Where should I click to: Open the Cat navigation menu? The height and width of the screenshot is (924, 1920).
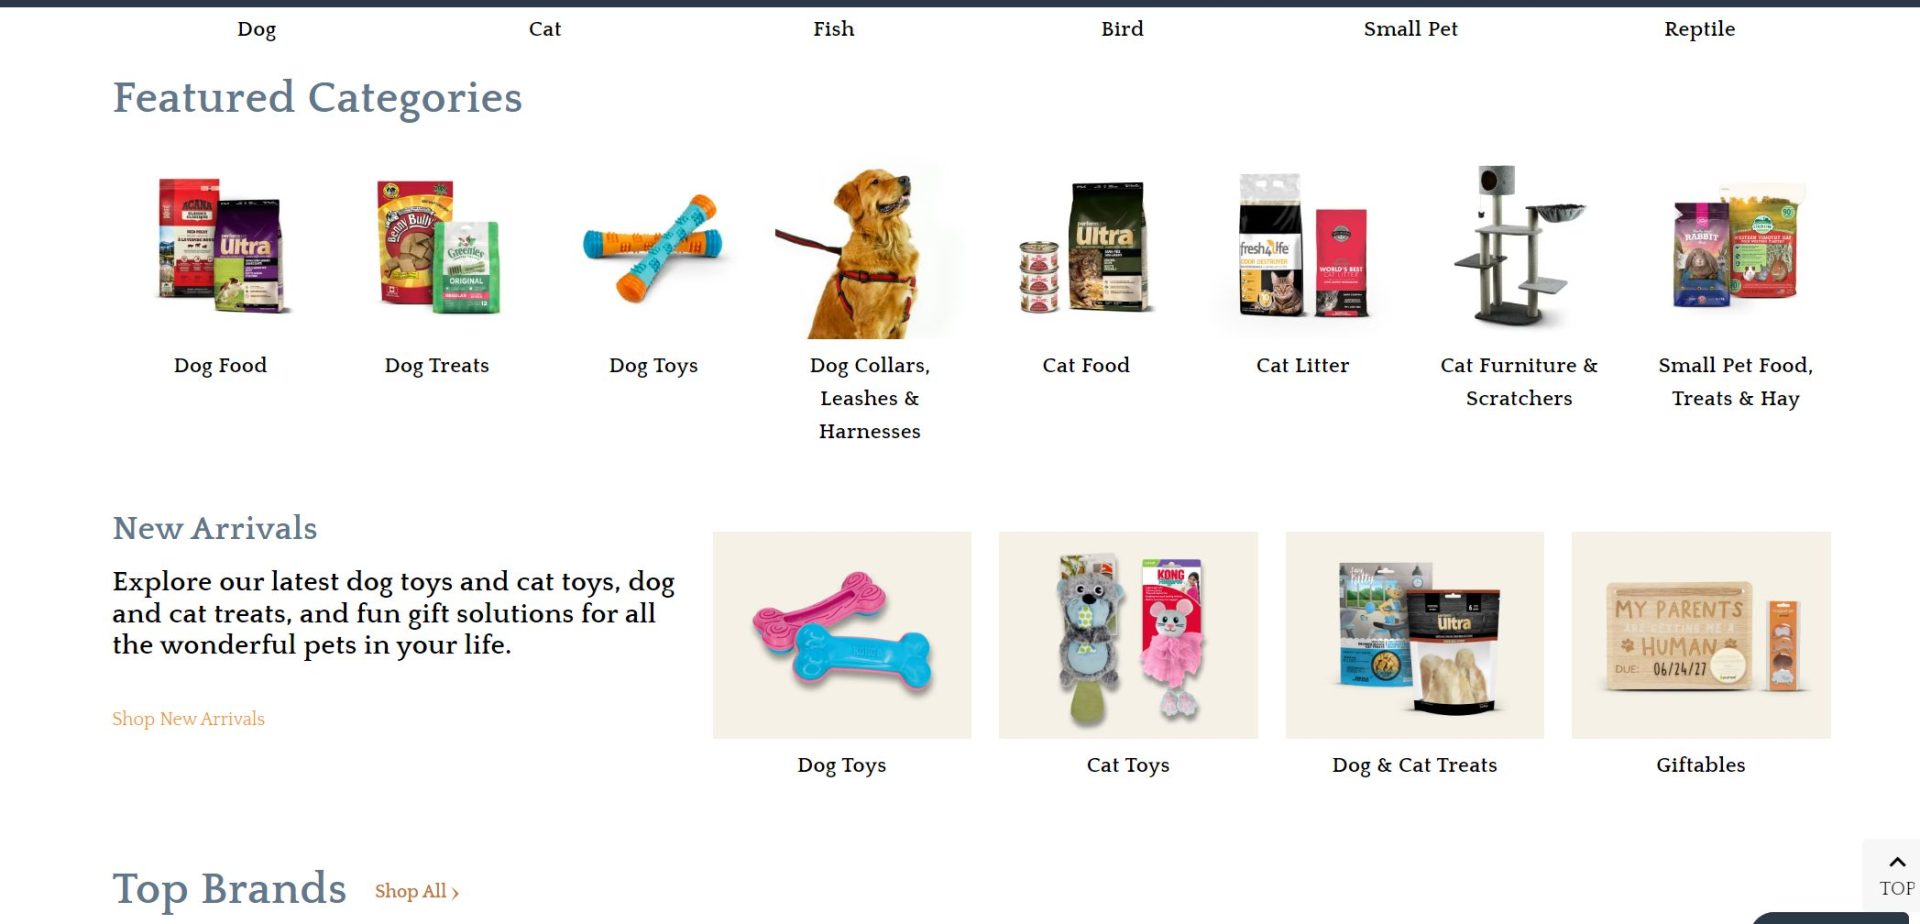click(x=545, y=29)
